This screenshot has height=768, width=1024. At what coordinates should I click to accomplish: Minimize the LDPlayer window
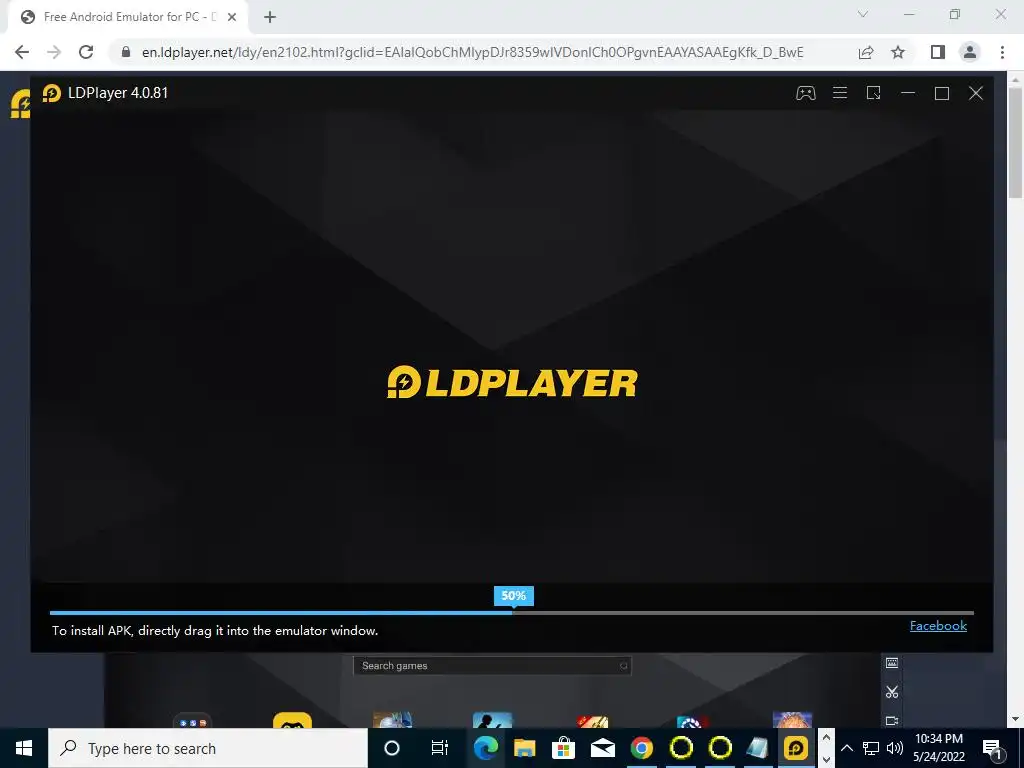908,93
